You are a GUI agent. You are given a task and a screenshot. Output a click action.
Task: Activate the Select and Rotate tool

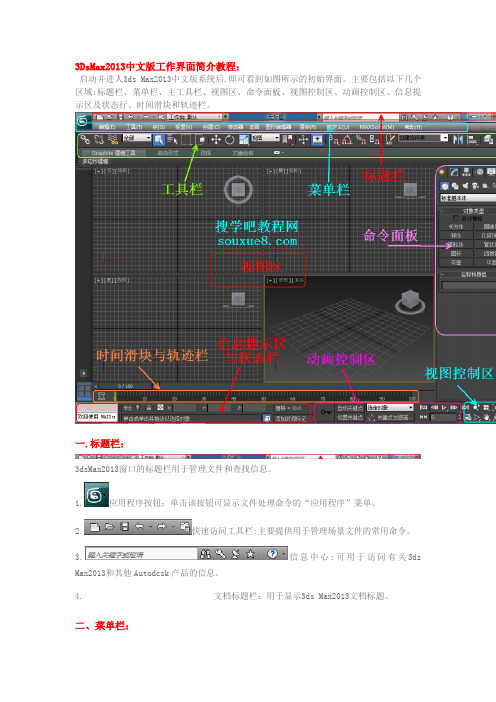point(230,140)
